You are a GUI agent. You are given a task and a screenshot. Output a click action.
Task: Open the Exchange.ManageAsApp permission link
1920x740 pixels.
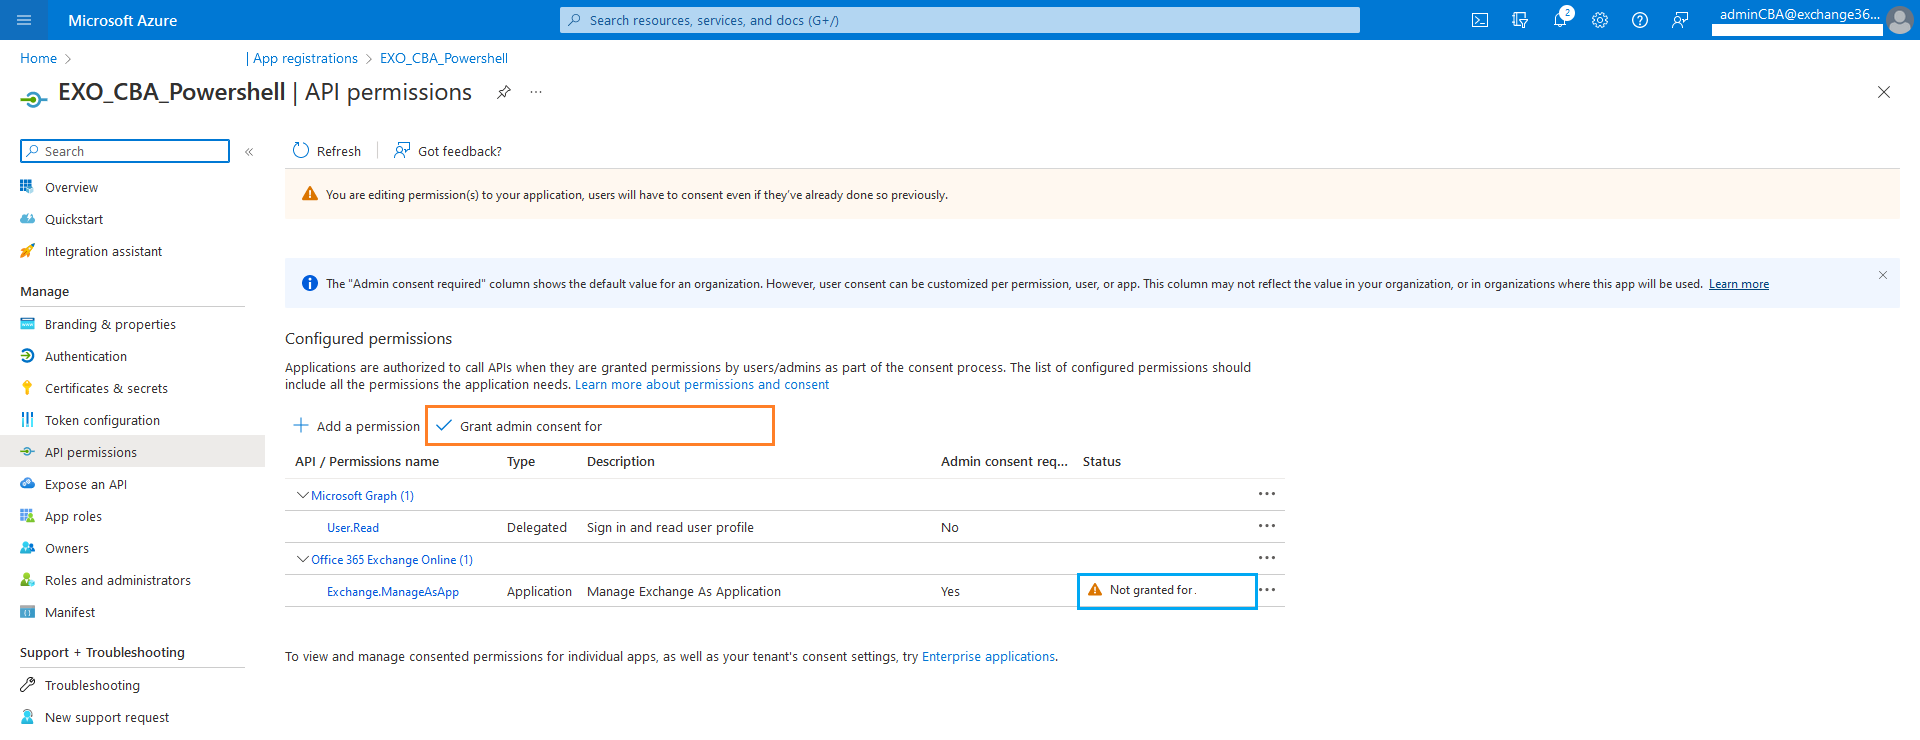pyautogui.click(x=393, y=591)
